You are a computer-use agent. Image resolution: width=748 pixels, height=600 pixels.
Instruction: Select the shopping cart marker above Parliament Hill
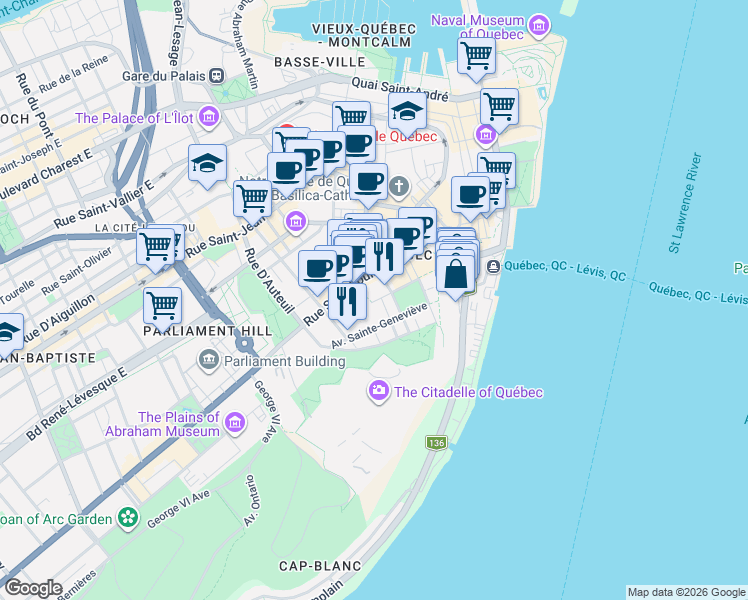(162, 309)
